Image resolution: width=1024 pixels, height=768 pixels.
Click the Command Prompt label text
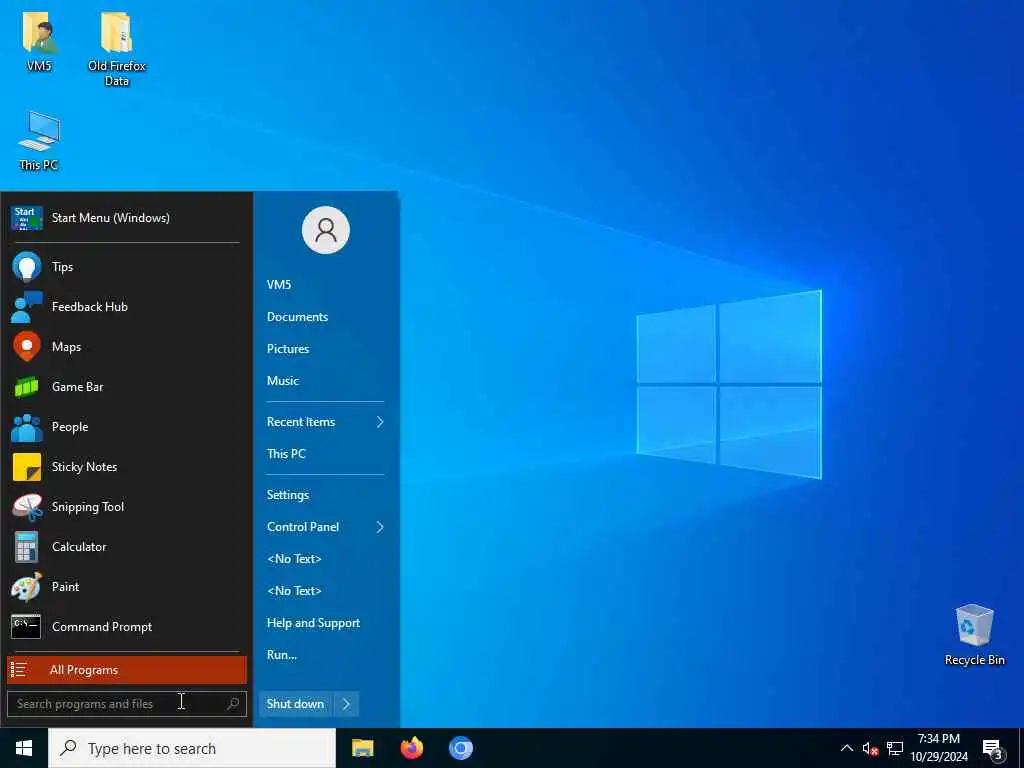coord(102,627)
